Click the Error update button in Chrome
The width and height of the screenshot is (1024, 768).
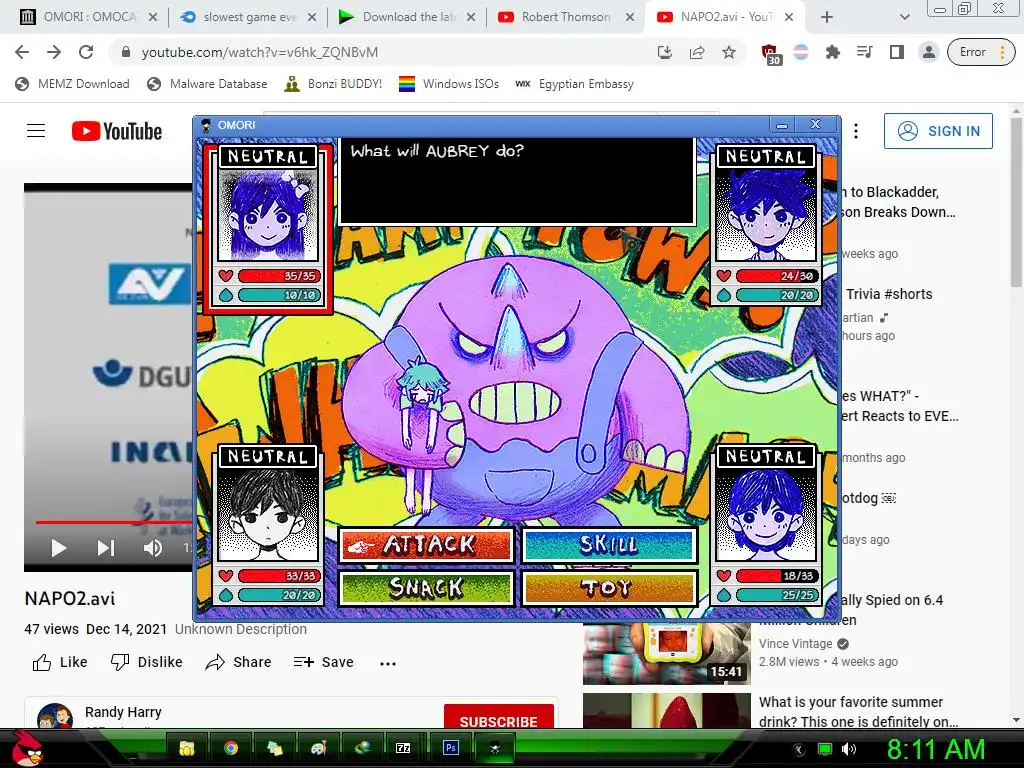981,52
